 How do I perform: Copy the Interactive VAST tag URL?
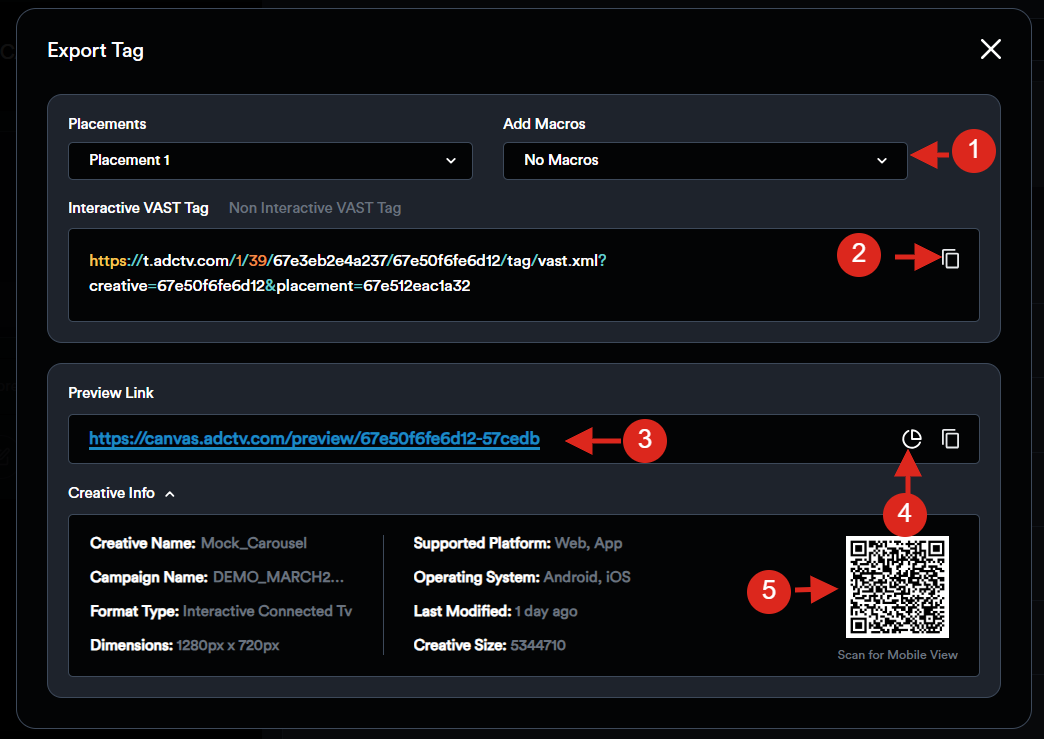[951, 259]
